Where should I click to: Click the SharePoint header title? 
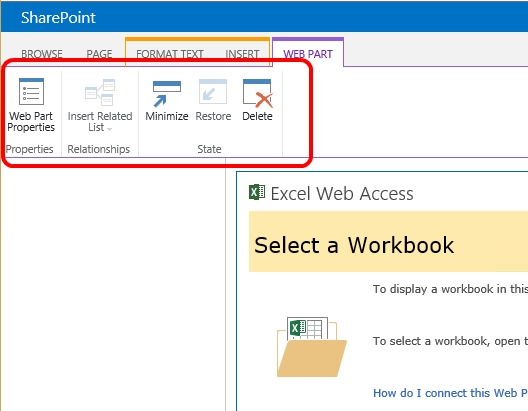(58, 18)
